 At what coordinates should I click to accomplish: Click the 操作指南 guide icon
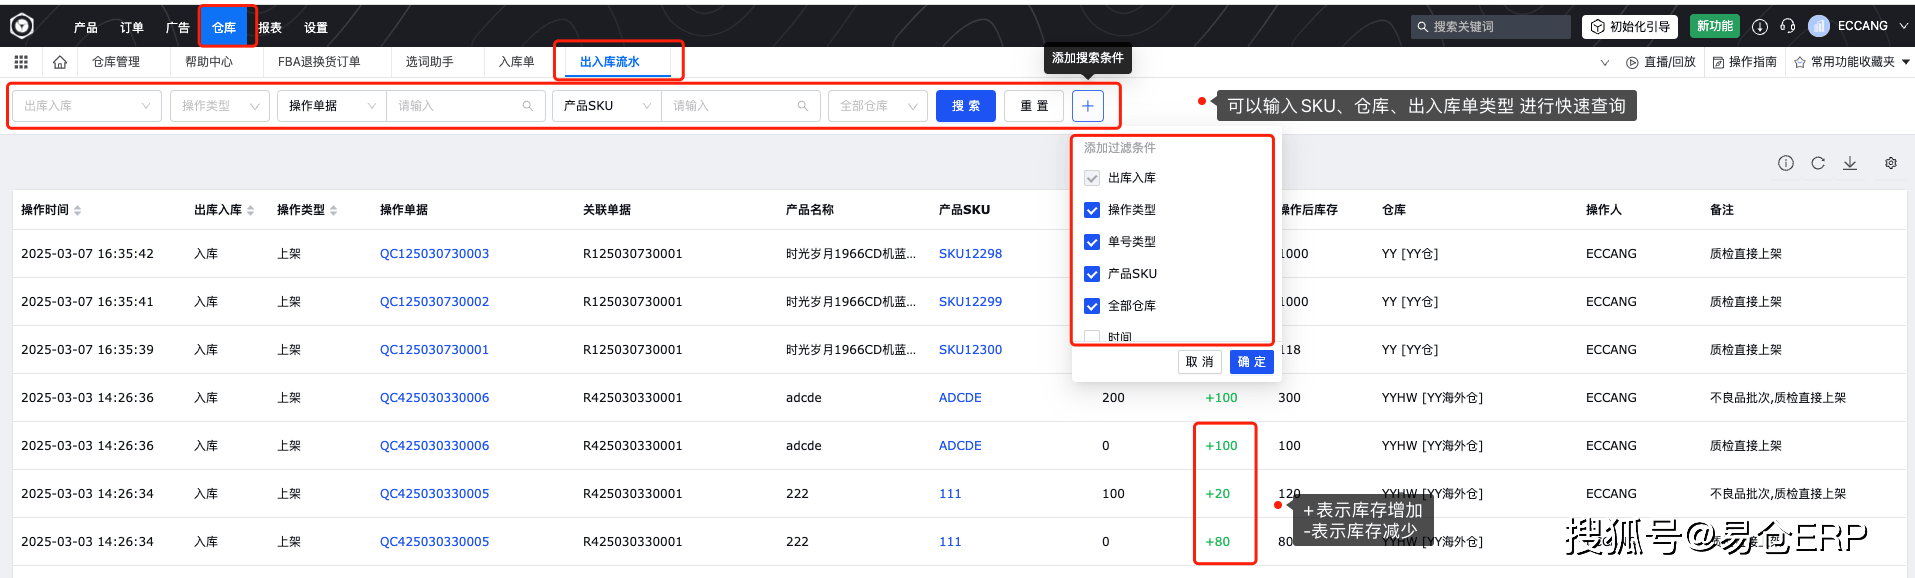pyautogui.click(x=1718, y=62)
